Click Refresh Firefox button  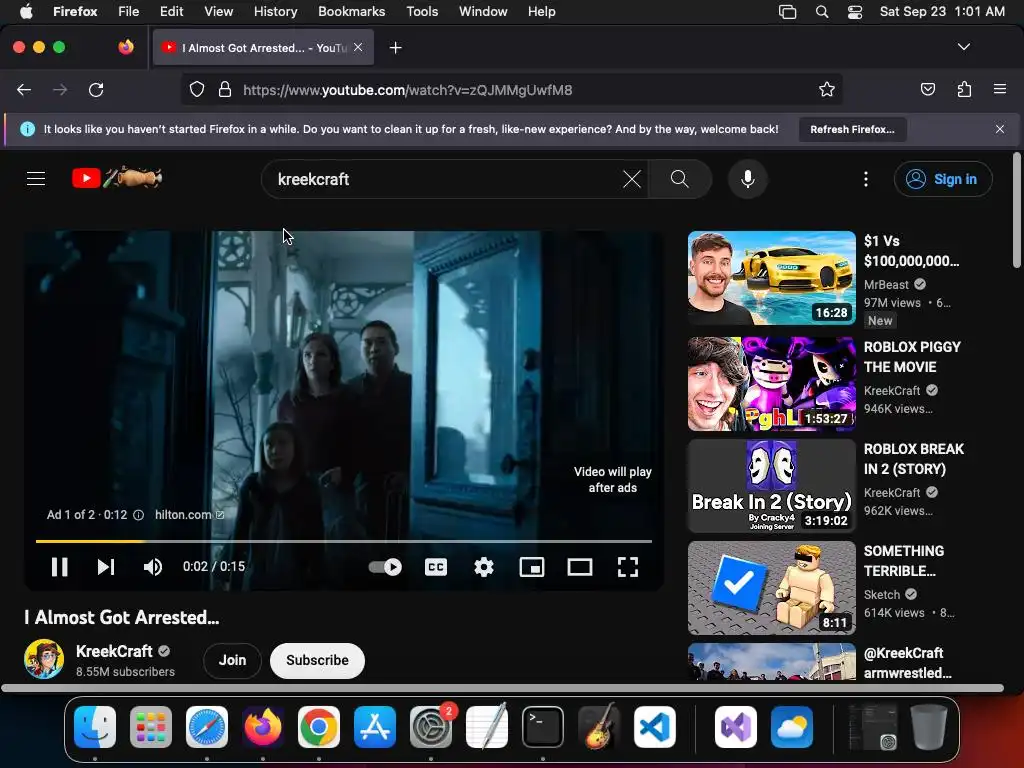852,129
